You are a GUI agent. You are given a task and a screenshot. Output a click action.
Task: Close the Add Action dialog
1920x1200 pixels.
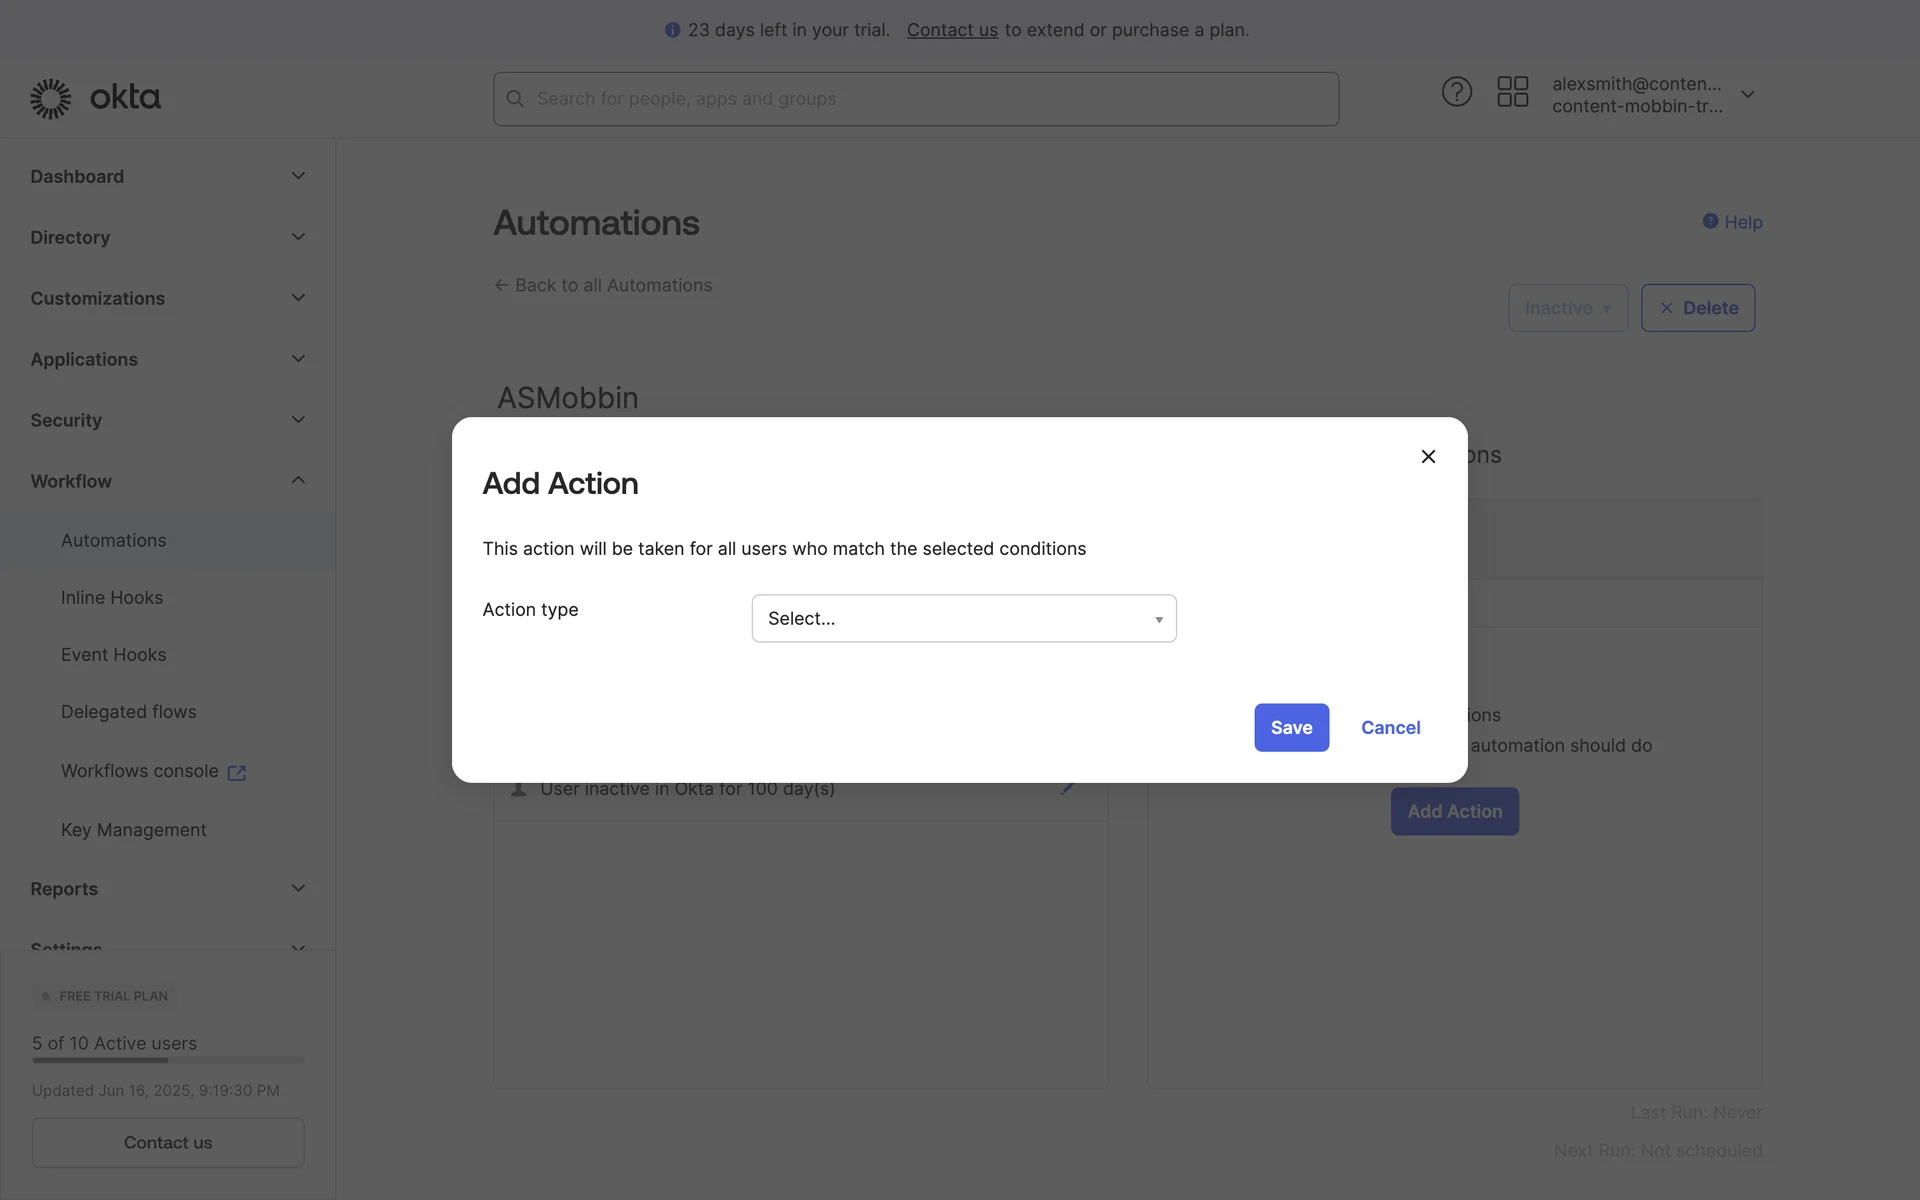[1428, 457]
